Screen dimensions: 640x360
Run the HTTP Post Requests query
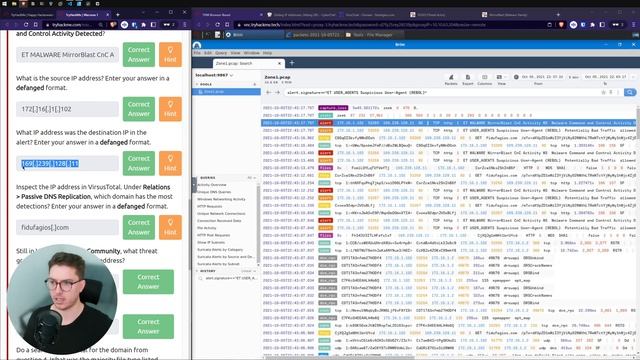point(213,235)
